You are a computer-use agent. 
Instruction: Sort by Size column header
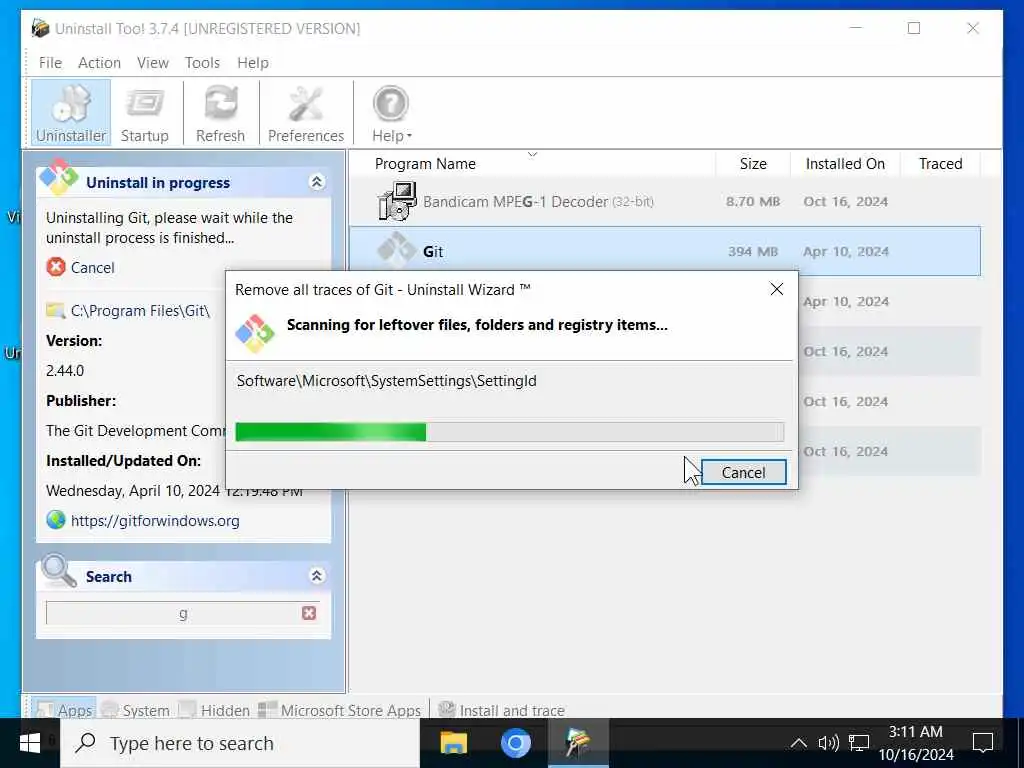point(753,164)
